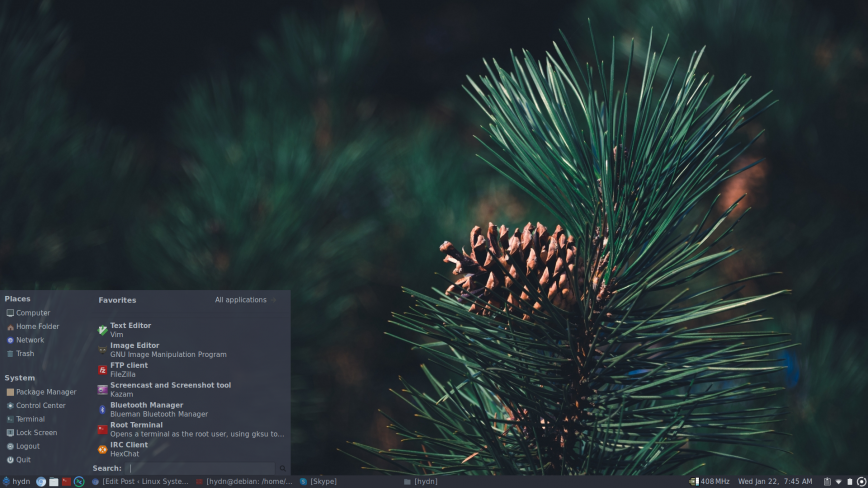
Task: Select Quit in System section
Action: tap(18, 459)
